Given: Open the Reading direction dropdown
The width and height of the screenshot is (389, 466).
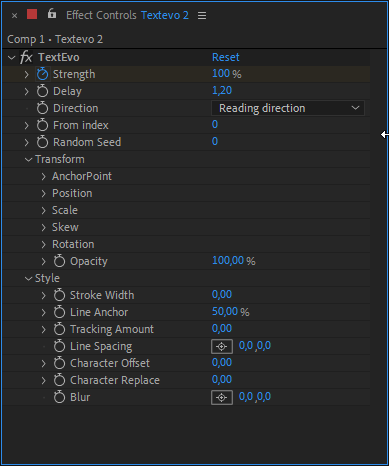Looking at the screenshot, I should [x=288, y=108].
